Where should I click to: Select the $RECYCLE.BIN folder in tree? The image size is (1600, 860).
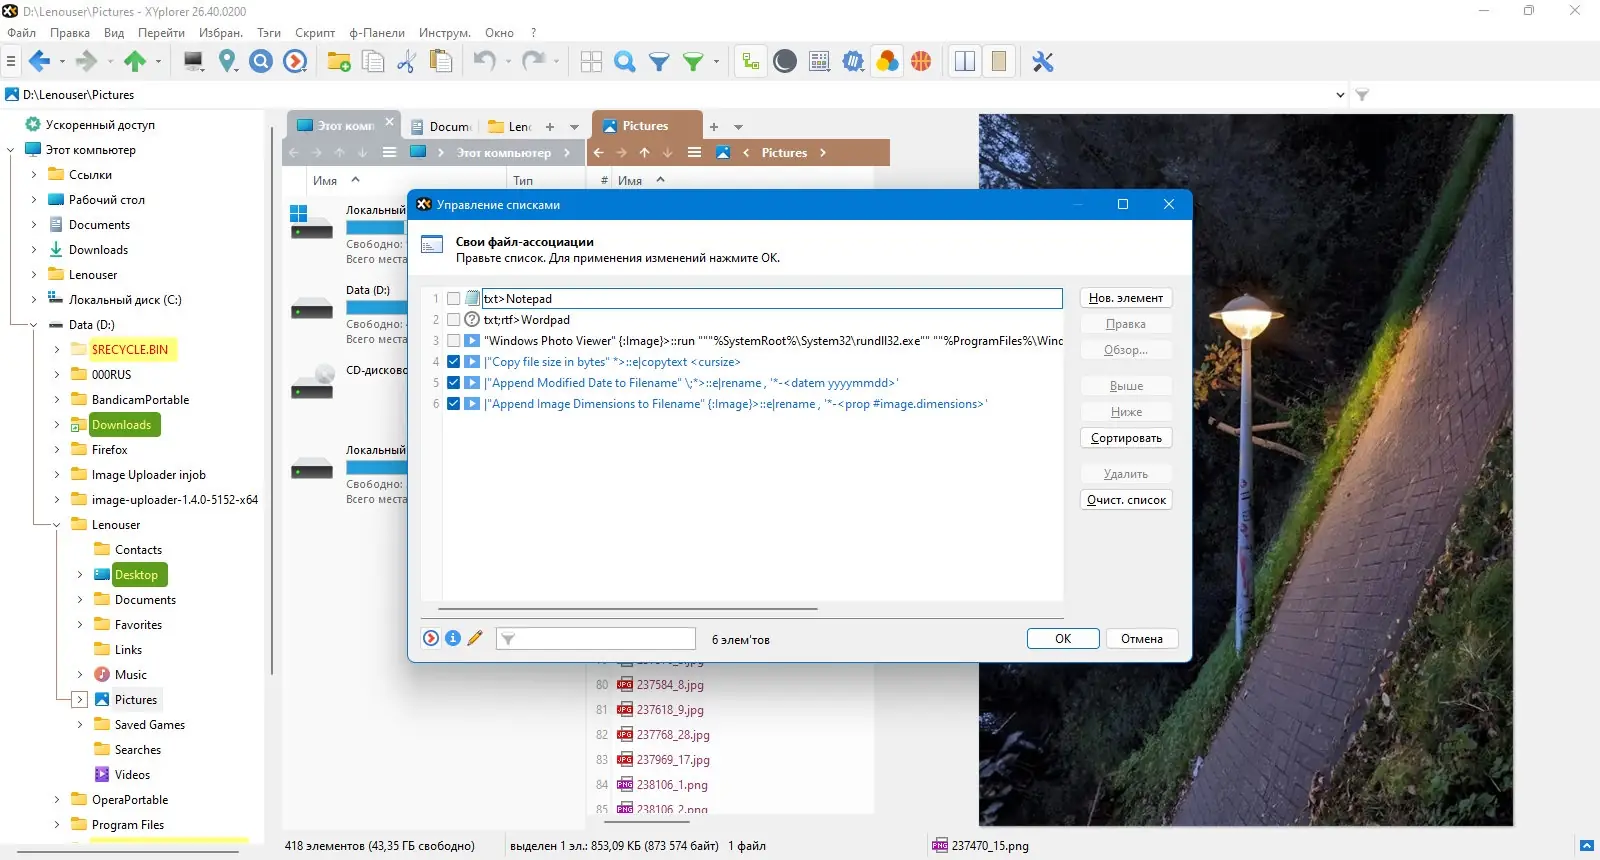pos(130,350)
